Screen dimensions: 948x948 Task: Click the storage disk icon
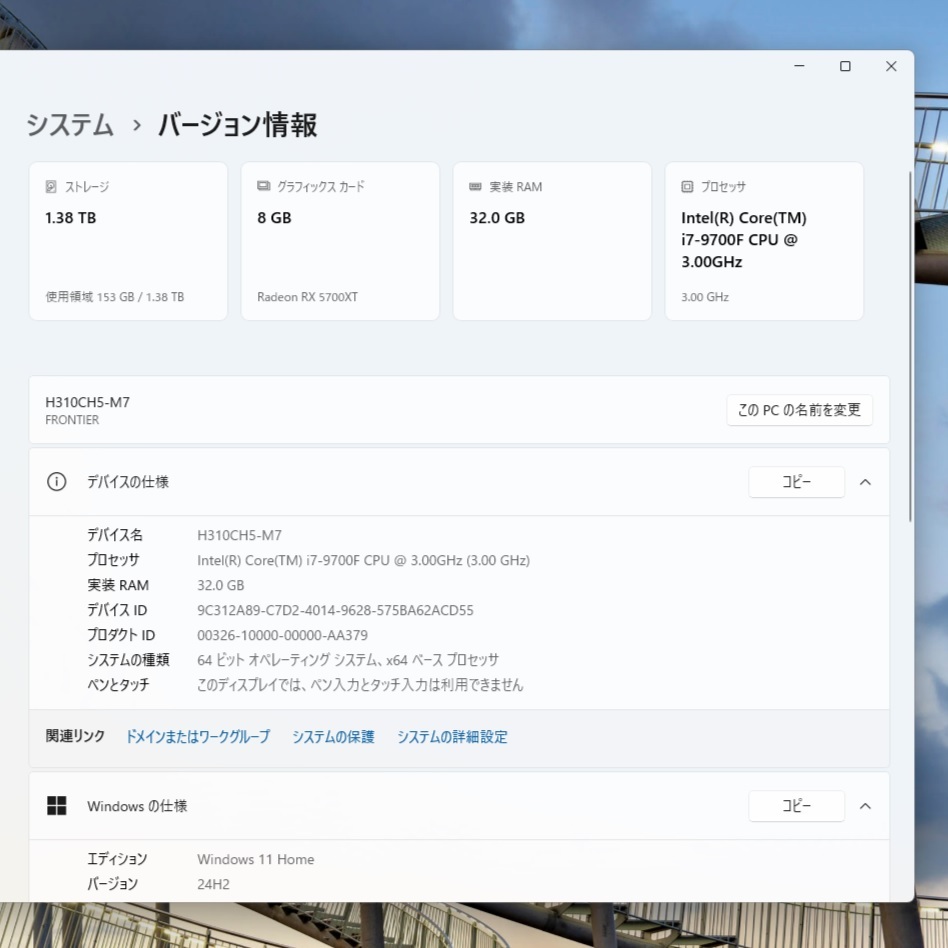51,186
